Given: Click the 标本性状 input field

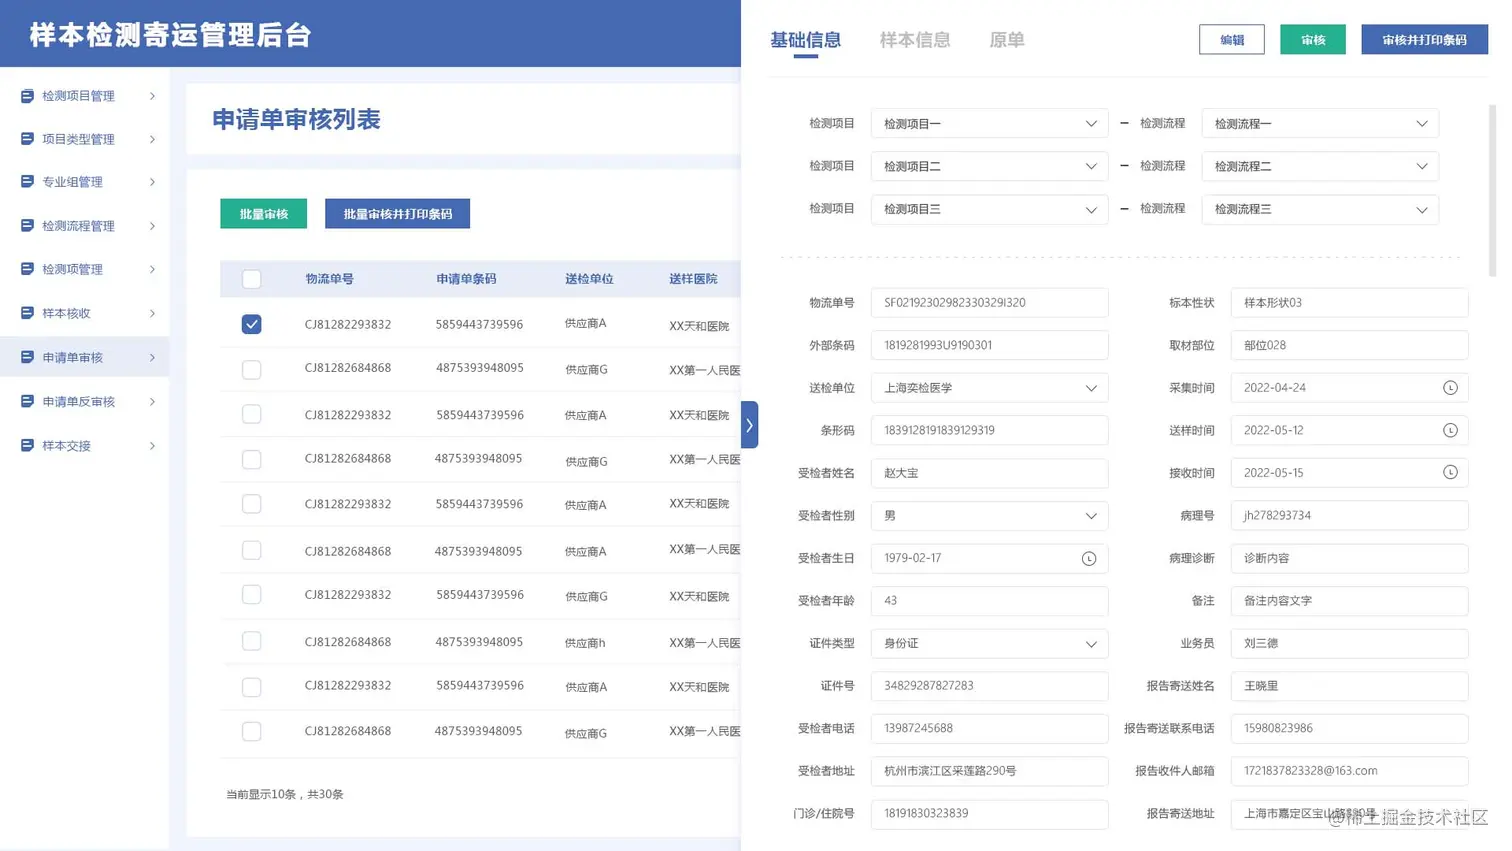Looking at the screenshot, I should coord(1349,303).
